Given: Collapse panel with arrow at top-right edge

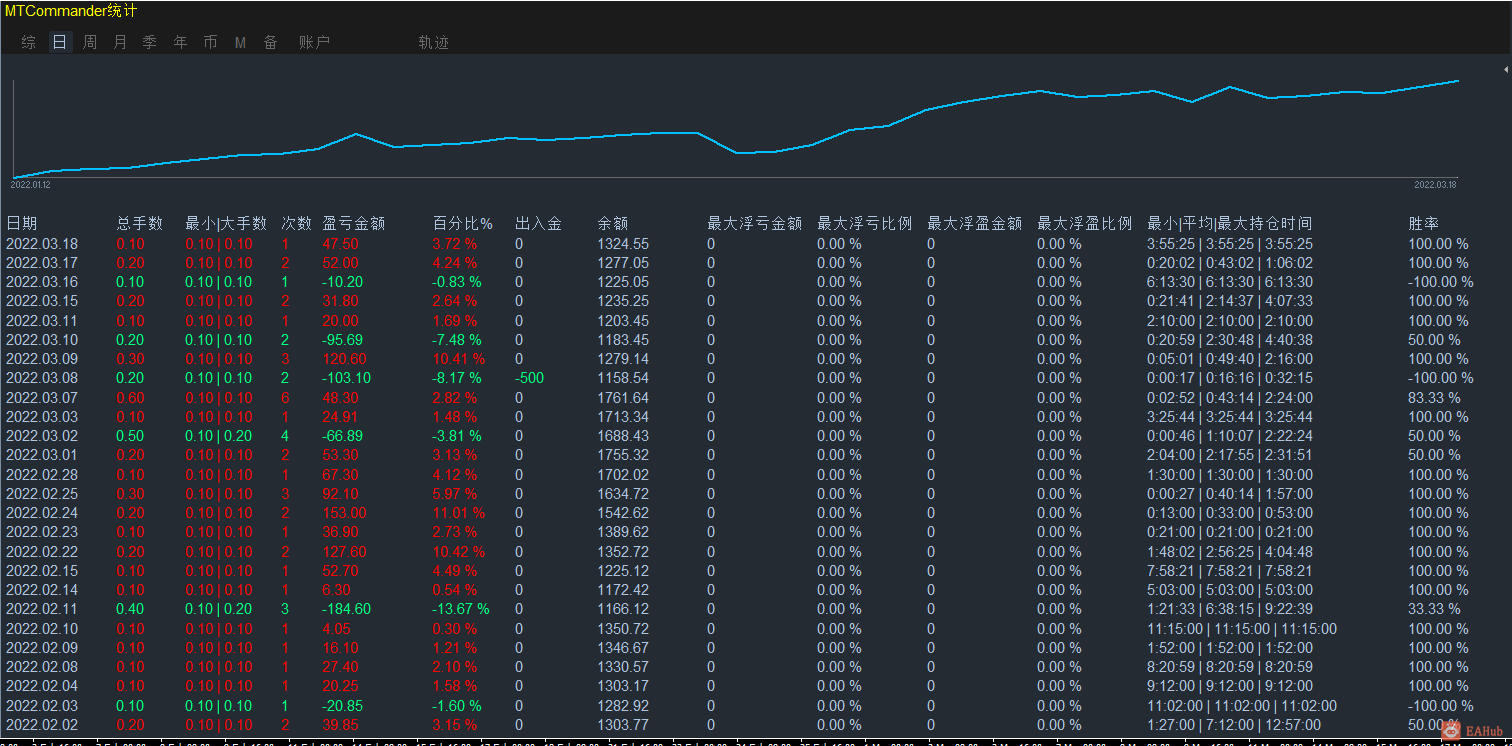Looking at the screenshot, I should click(x=1506, y=69).
